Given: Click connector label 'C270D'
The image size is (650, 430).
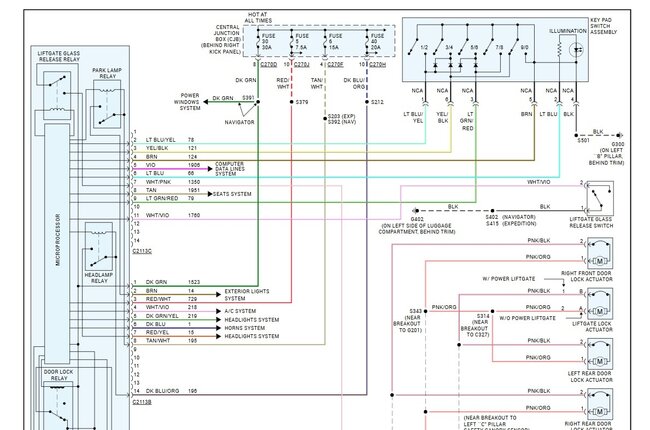Looking at the screenshot, I should tap(268, 65).
